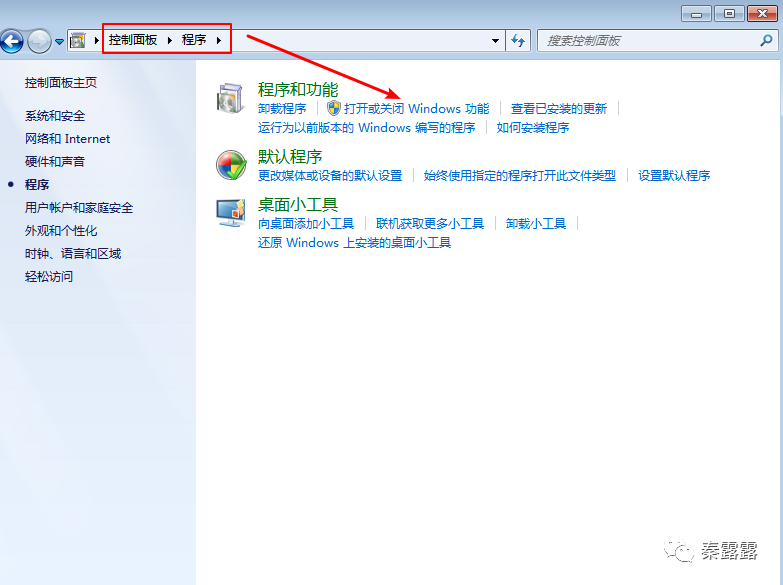Expand the arrow after 程序 breadcrumb
Screen dimensions: 783x585
point(219,40)
